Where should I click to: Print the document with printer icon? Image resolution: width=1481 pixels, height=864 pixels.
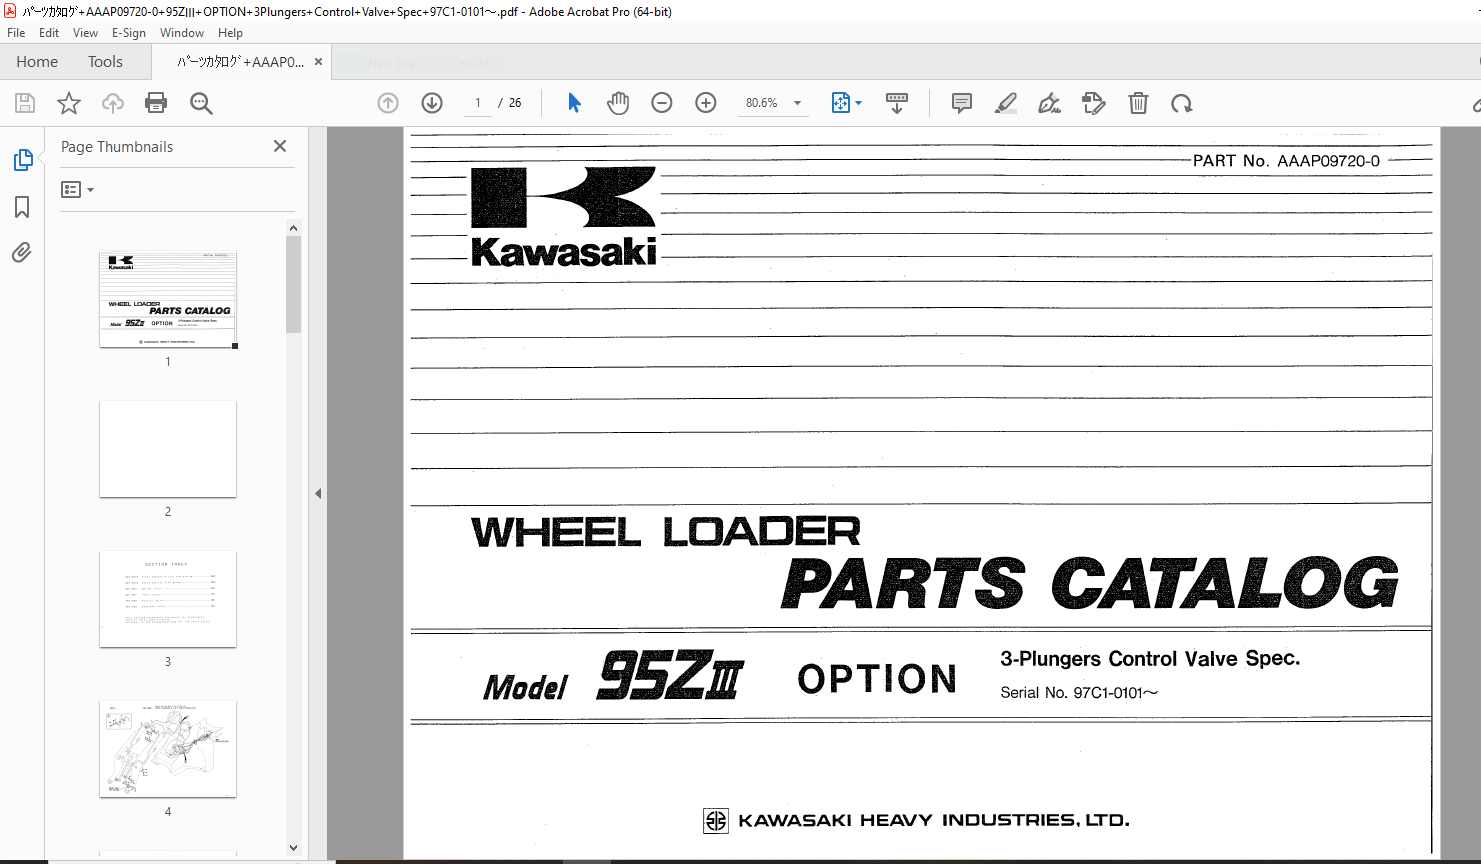(156, 103)
